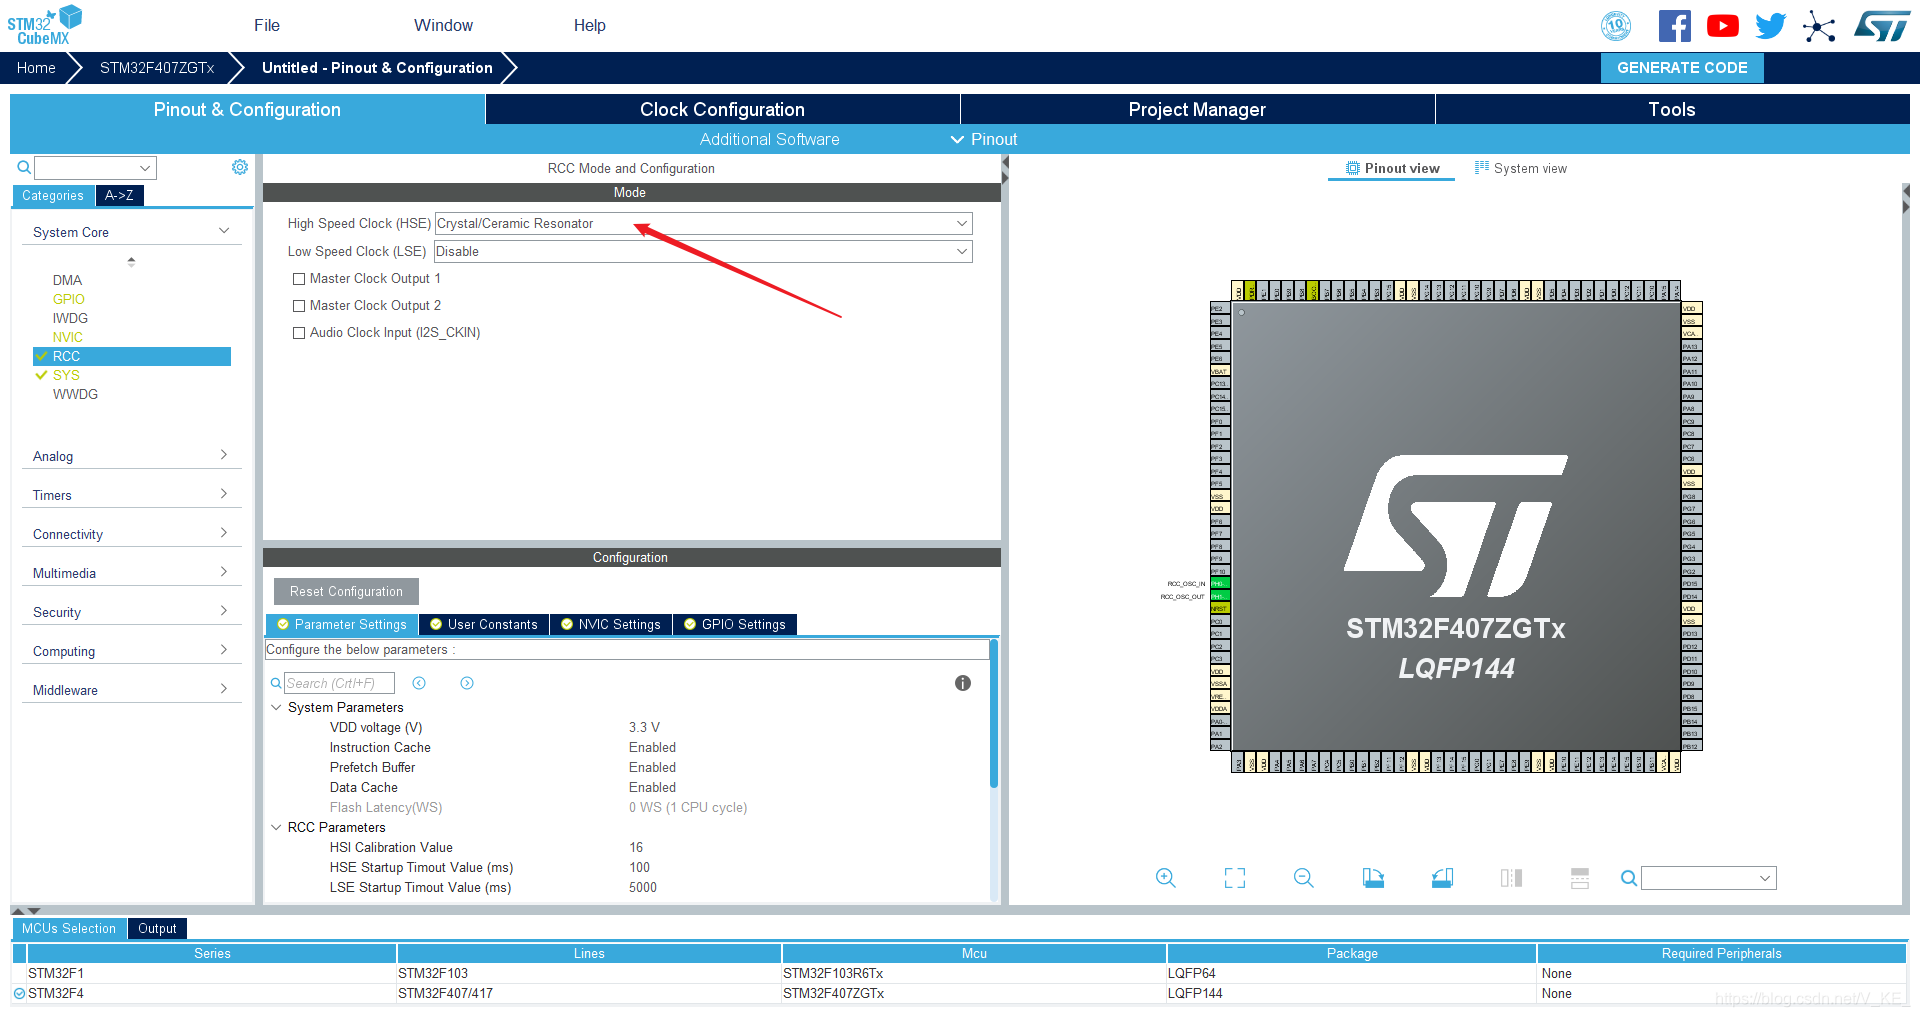Screen dimensions: 1920x1017
Task: Click previous search result arrow icon
Action: pos(419,683)
